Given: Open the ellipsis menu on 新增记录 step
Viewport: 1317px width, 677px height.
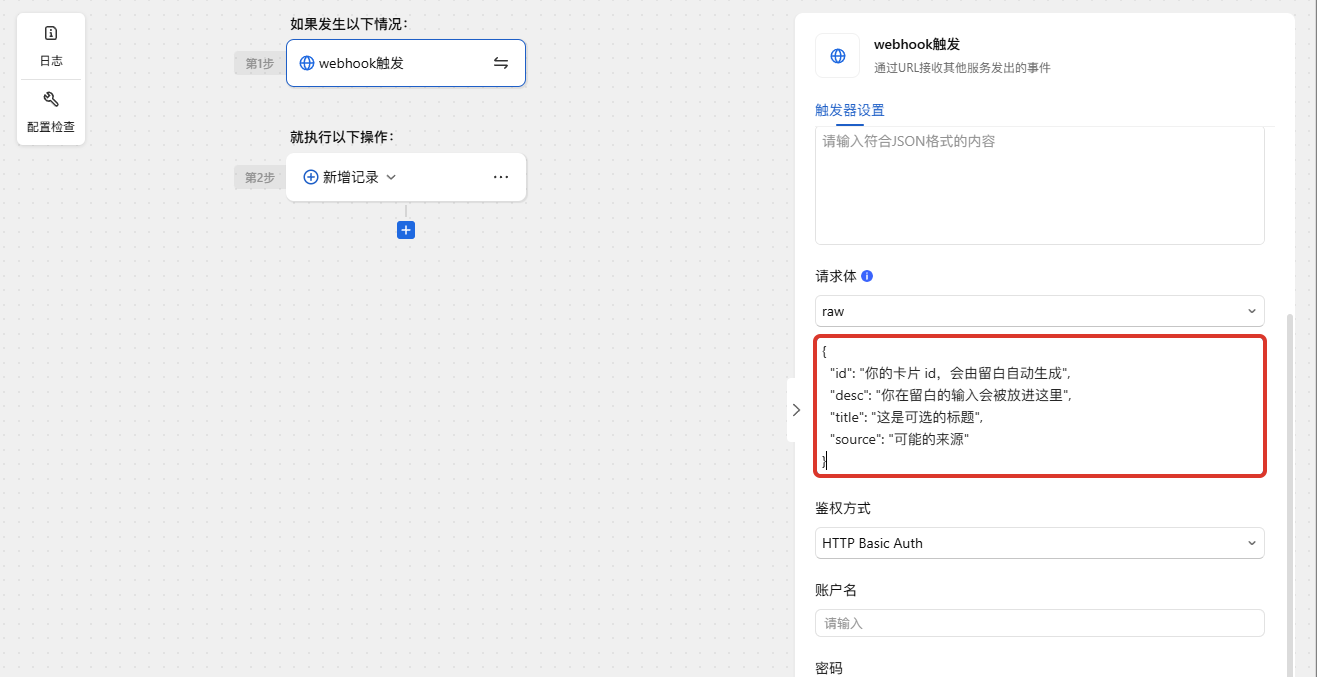Looking at the screenshot, I should (x=500, y=177).
